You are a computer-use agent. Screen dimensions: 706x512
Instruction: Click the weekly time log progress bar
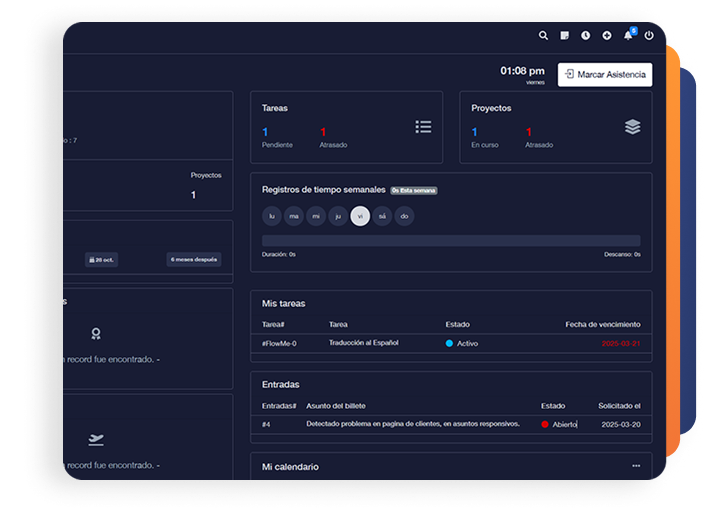tap(451, 240)
